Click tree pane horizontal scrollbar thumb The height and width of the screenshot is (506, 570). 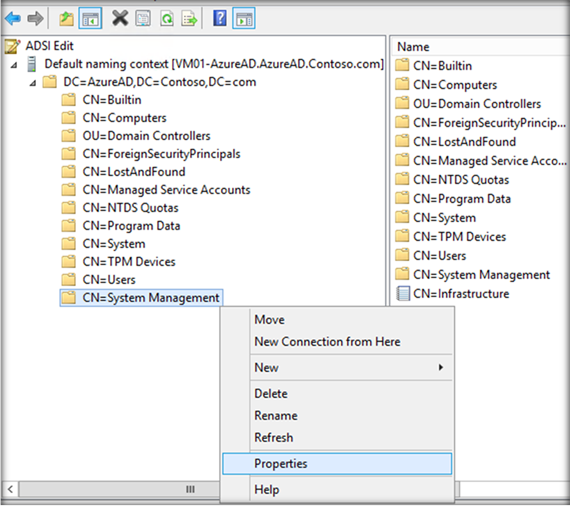tap(120, 489)
